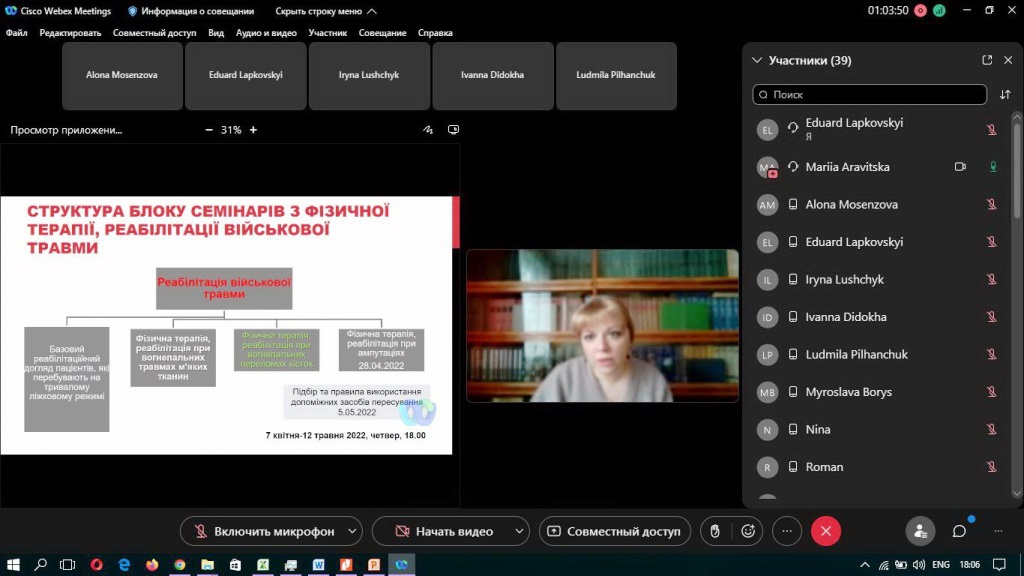This screenshot has height=576, width=1024.
Task: Click Скрыть строку меню
Action: pos(326,11)
